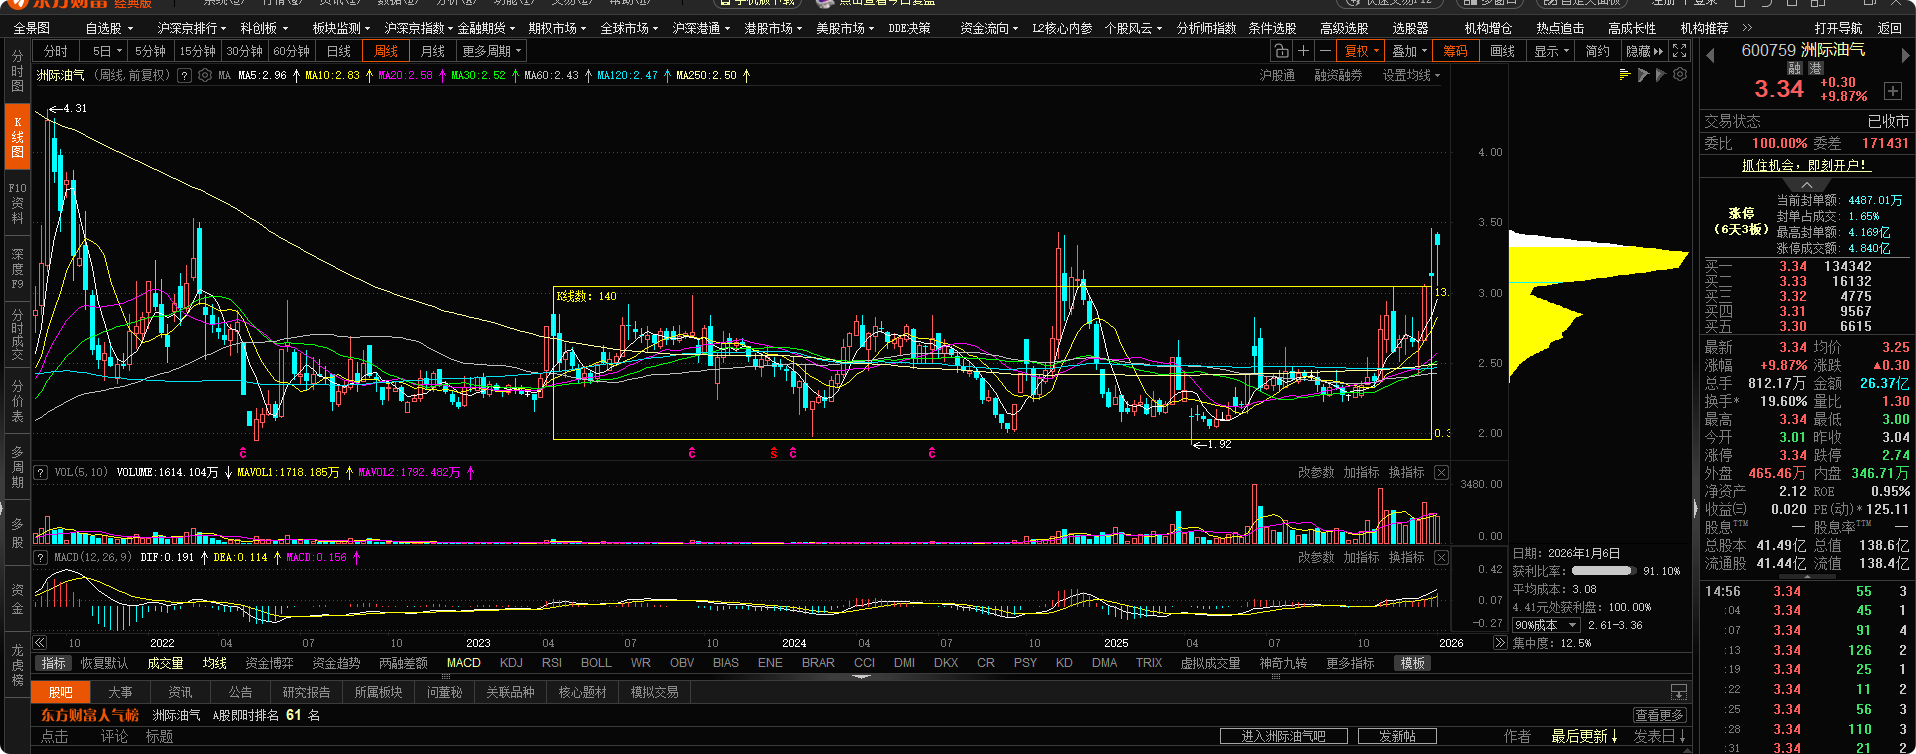Open 分时成交 in the left sidebar
This screenshot has width=1916, height=754.
[x=17, y=334]
